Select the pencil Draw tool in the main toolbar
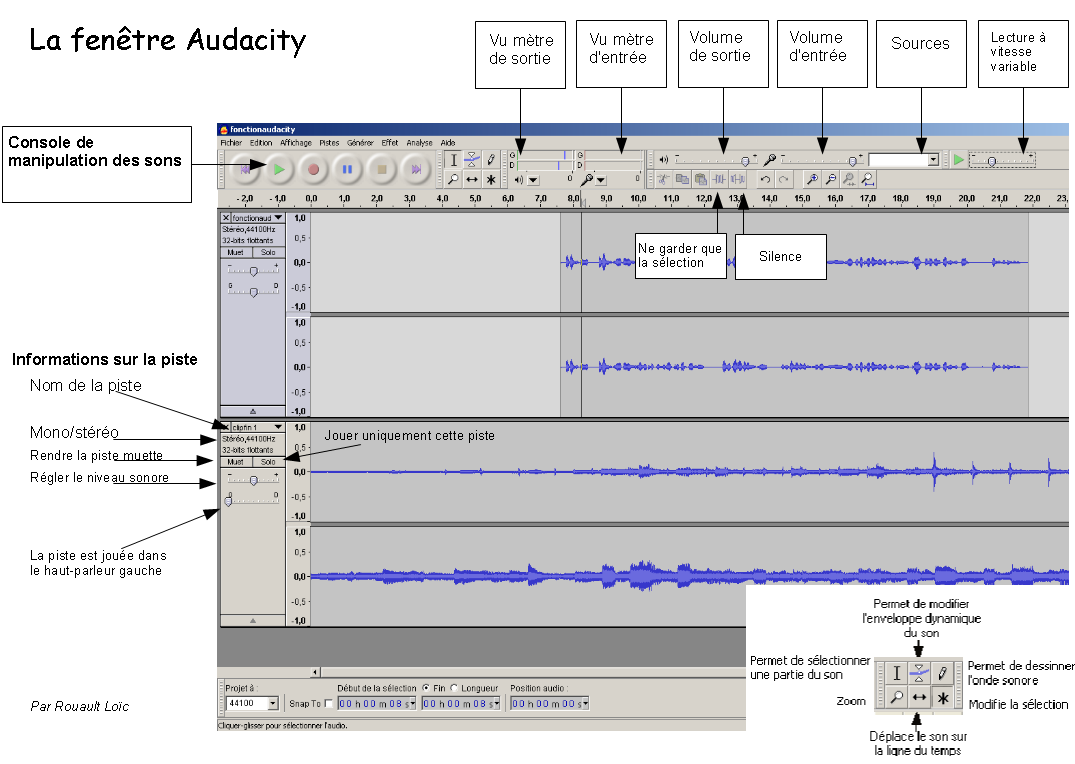 pos(491,160)
